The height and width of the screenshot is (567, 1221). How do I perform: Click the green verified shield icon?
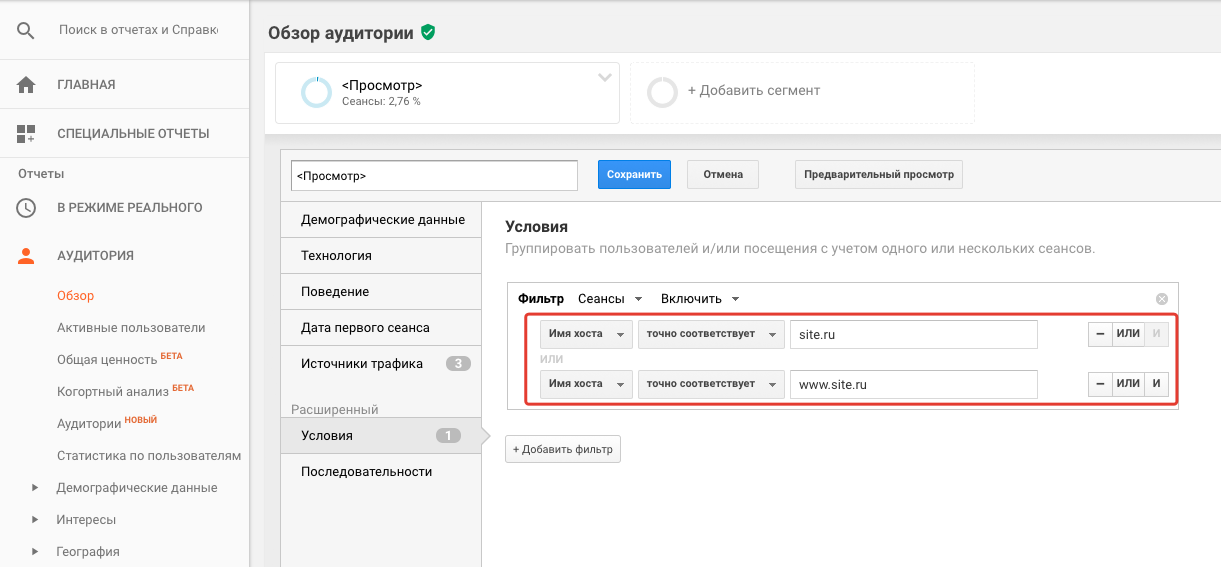coord(428,33)
